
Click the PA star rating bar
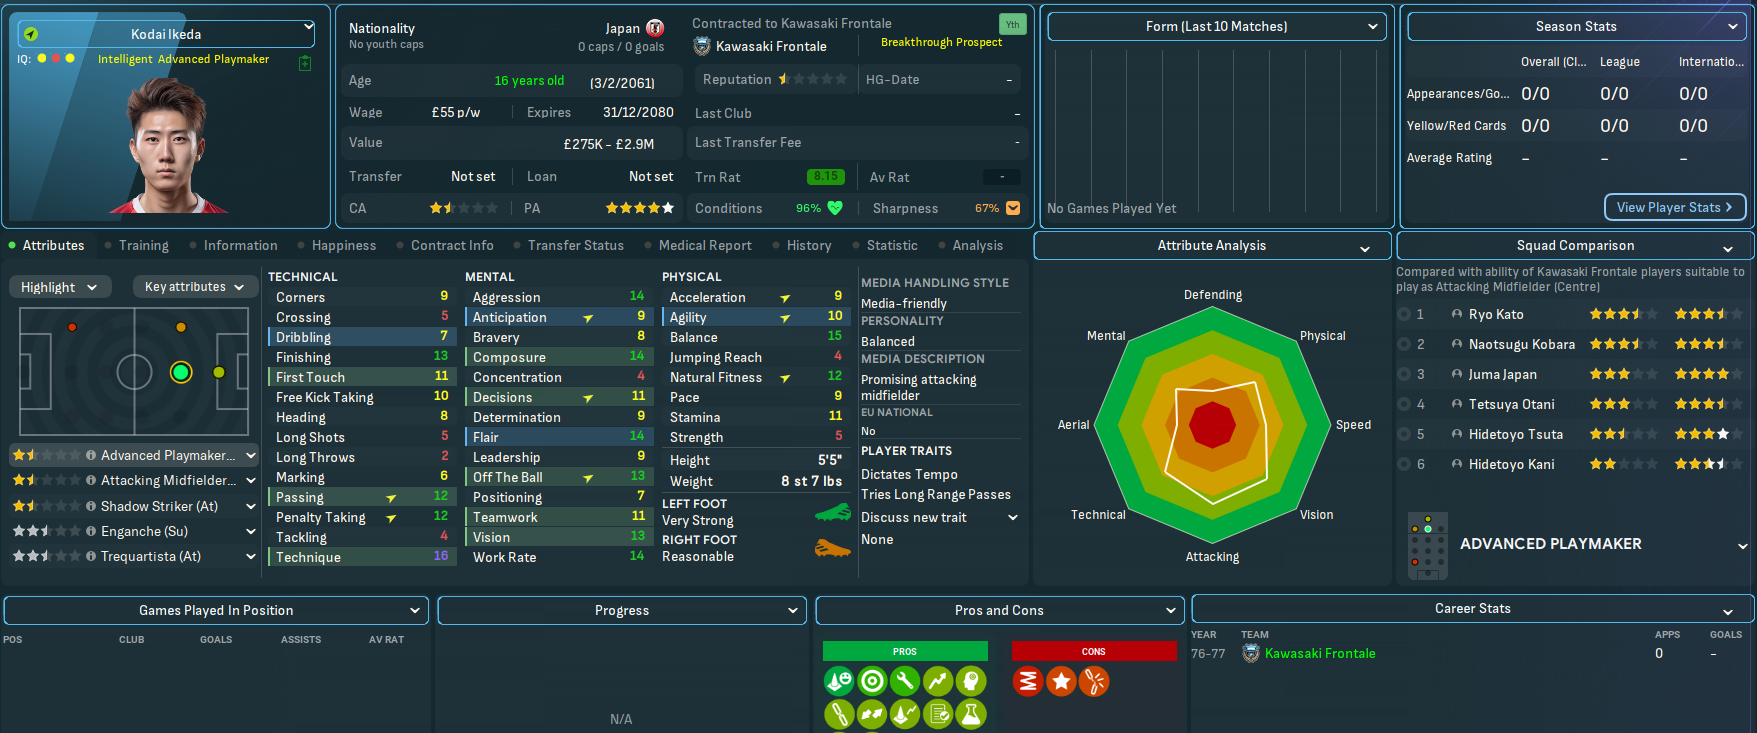tap(639, 208)
